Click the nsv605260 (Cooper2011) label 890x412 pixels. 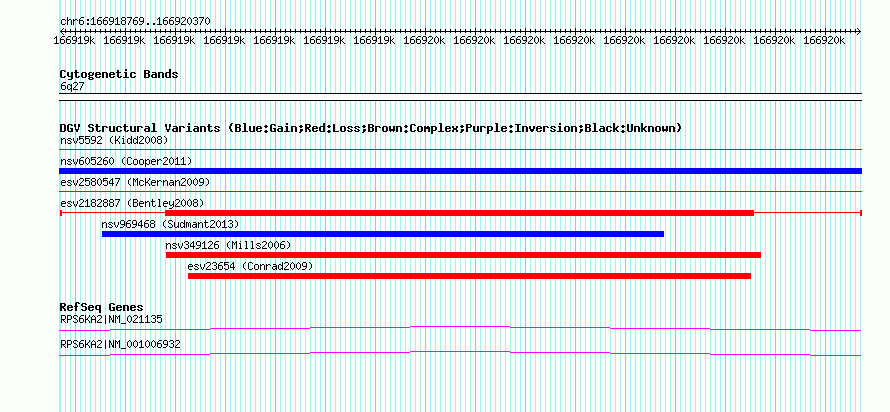point(126,161)
